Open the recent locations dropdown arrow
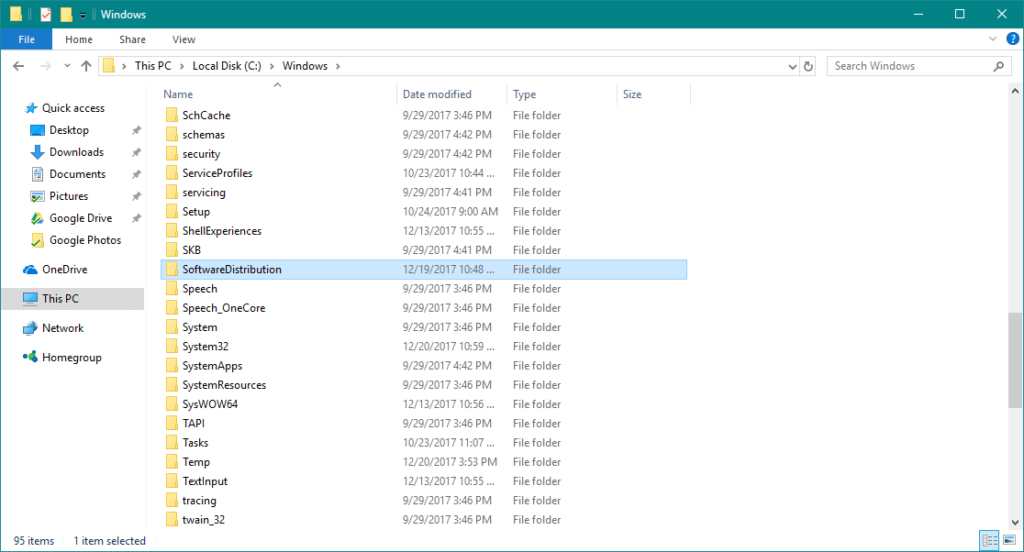 (67, 66)
